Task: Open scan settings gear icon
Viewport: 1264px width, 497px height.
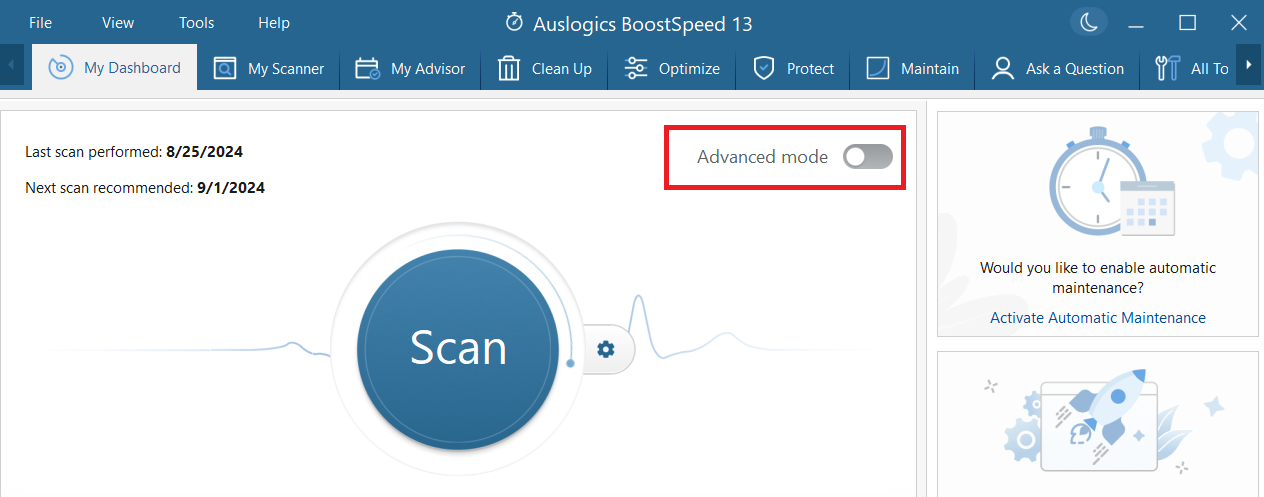Action: point(605,349)
